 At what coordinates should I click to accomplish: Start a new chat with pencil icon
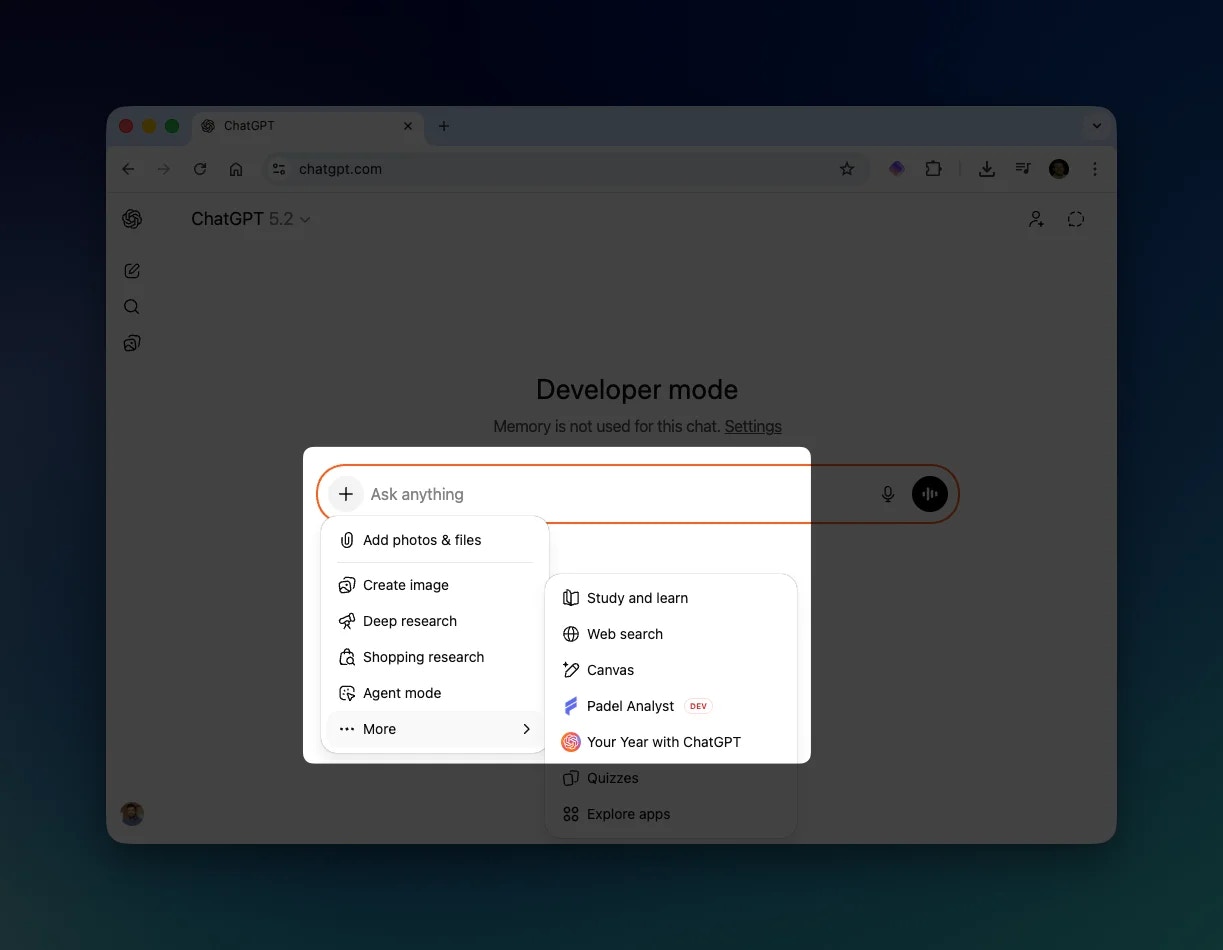(x=132, y=271)
